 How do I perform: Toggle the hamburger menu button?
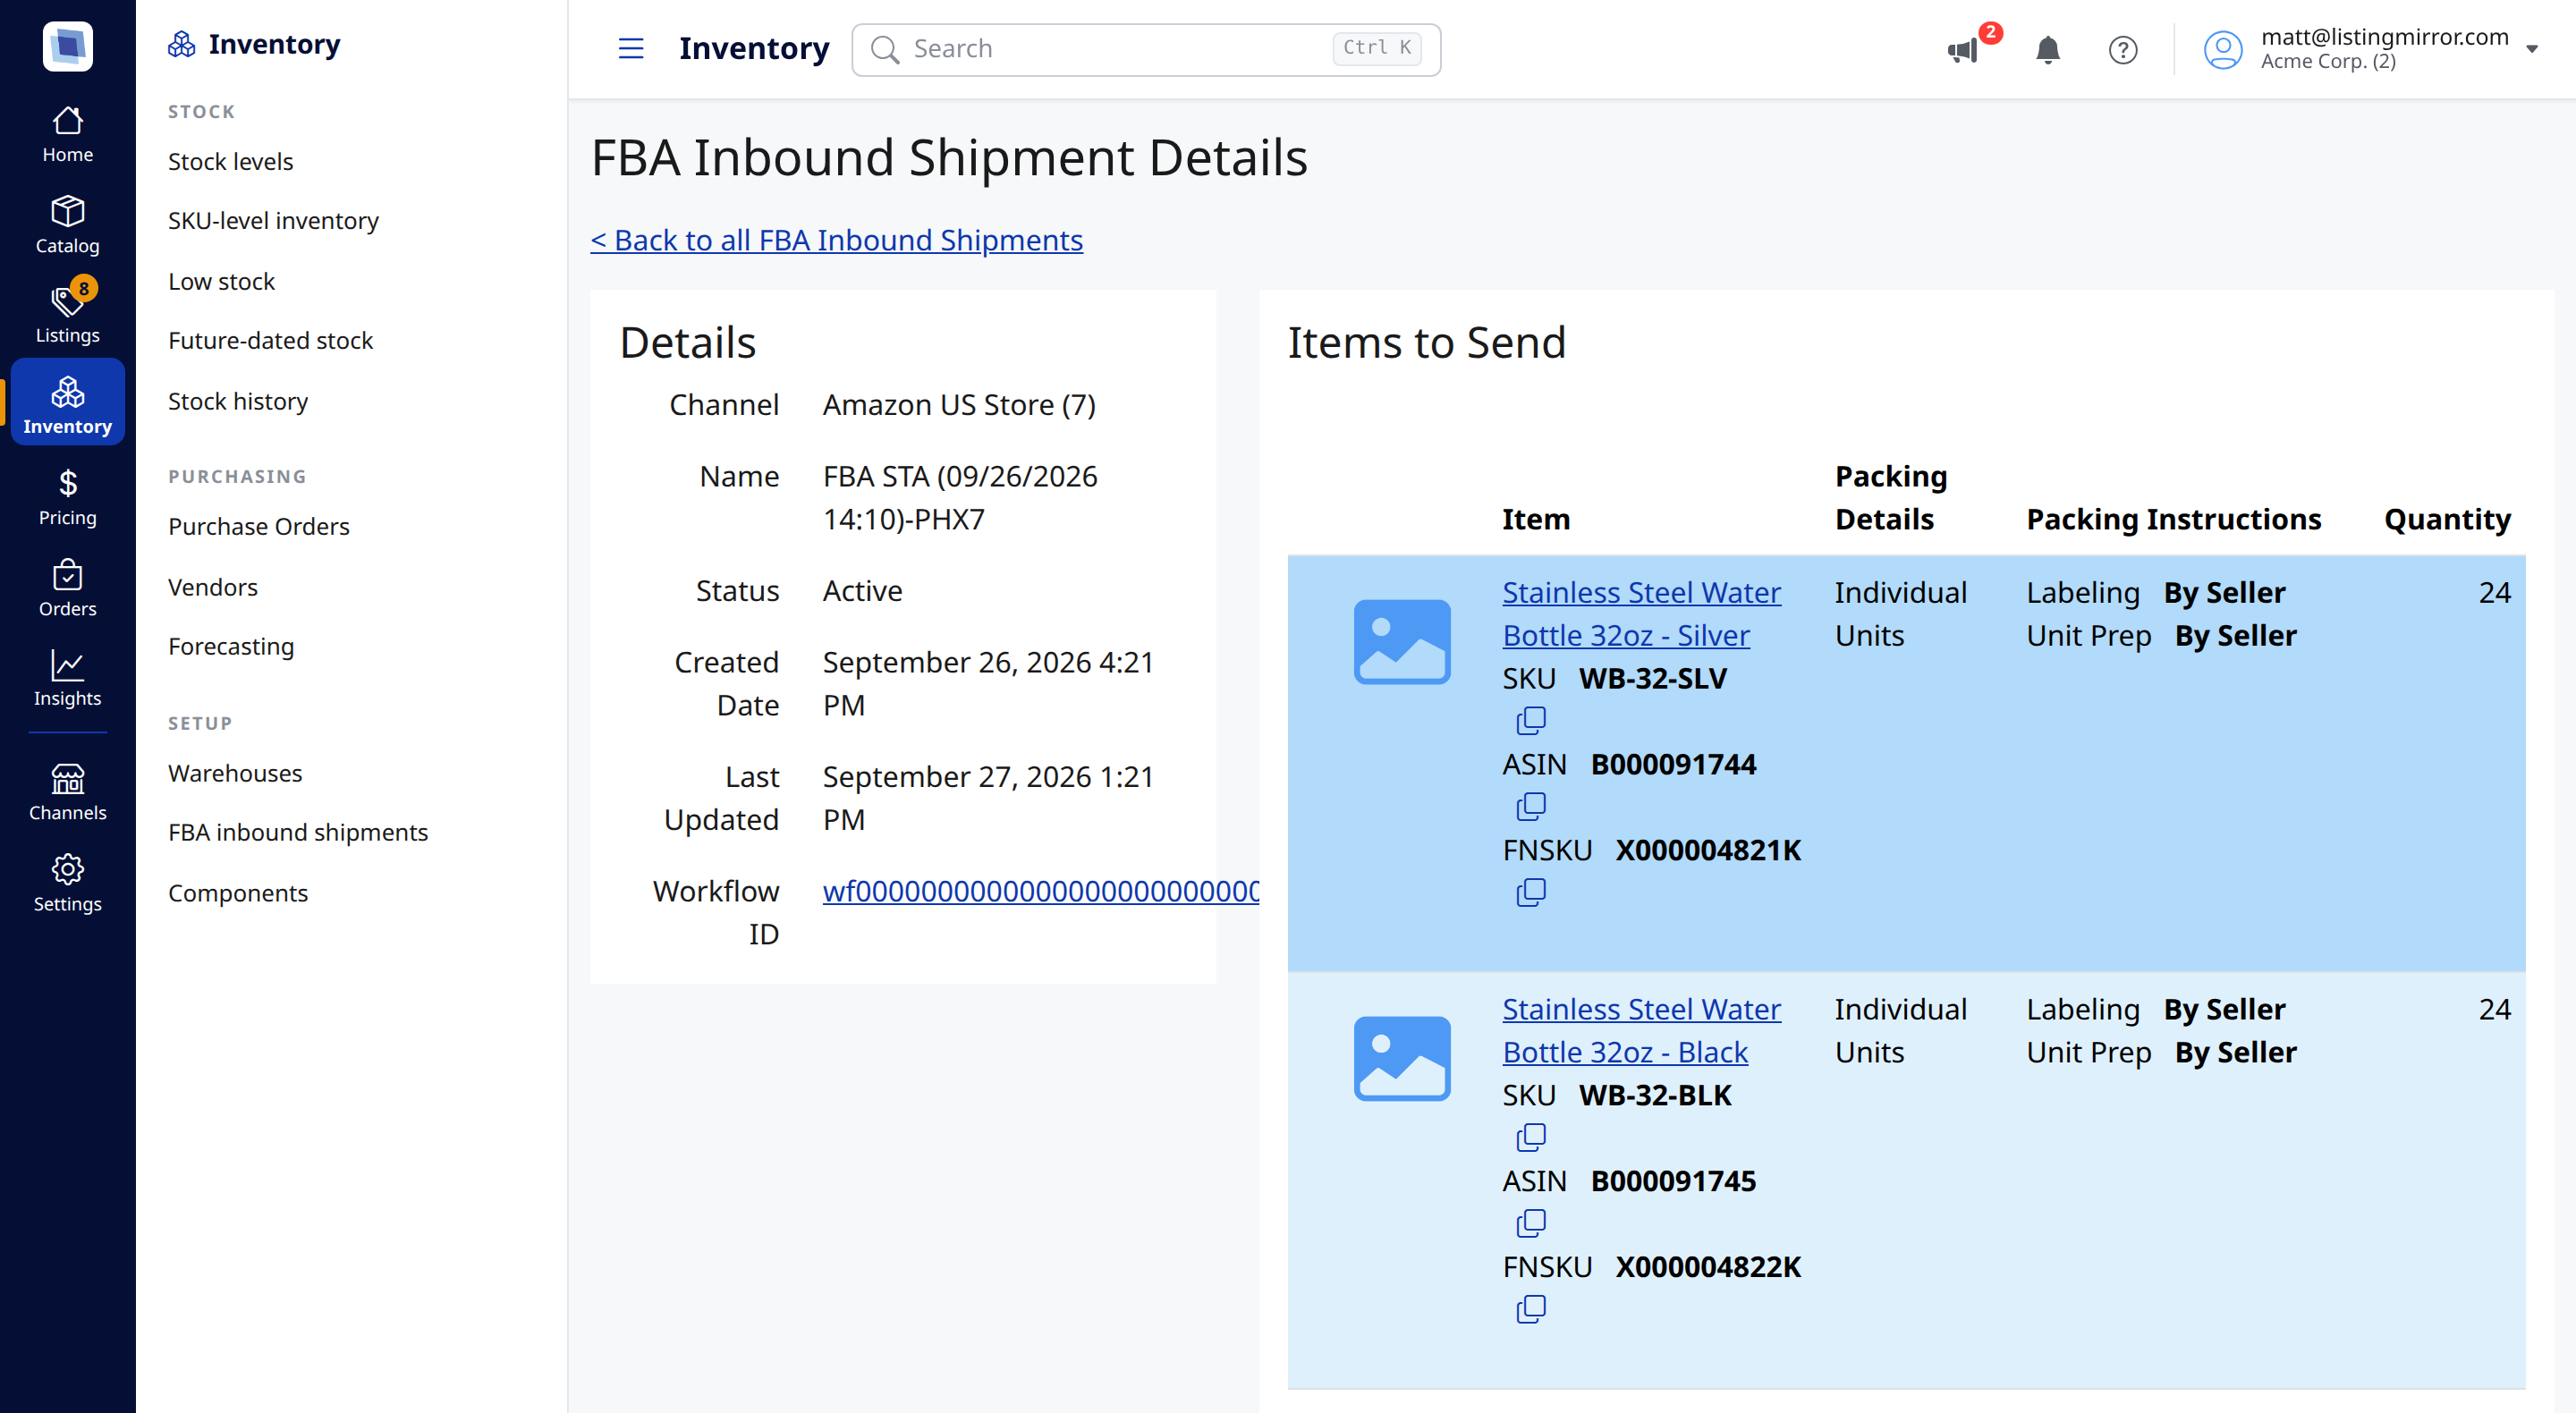click(x=631, y=48)
